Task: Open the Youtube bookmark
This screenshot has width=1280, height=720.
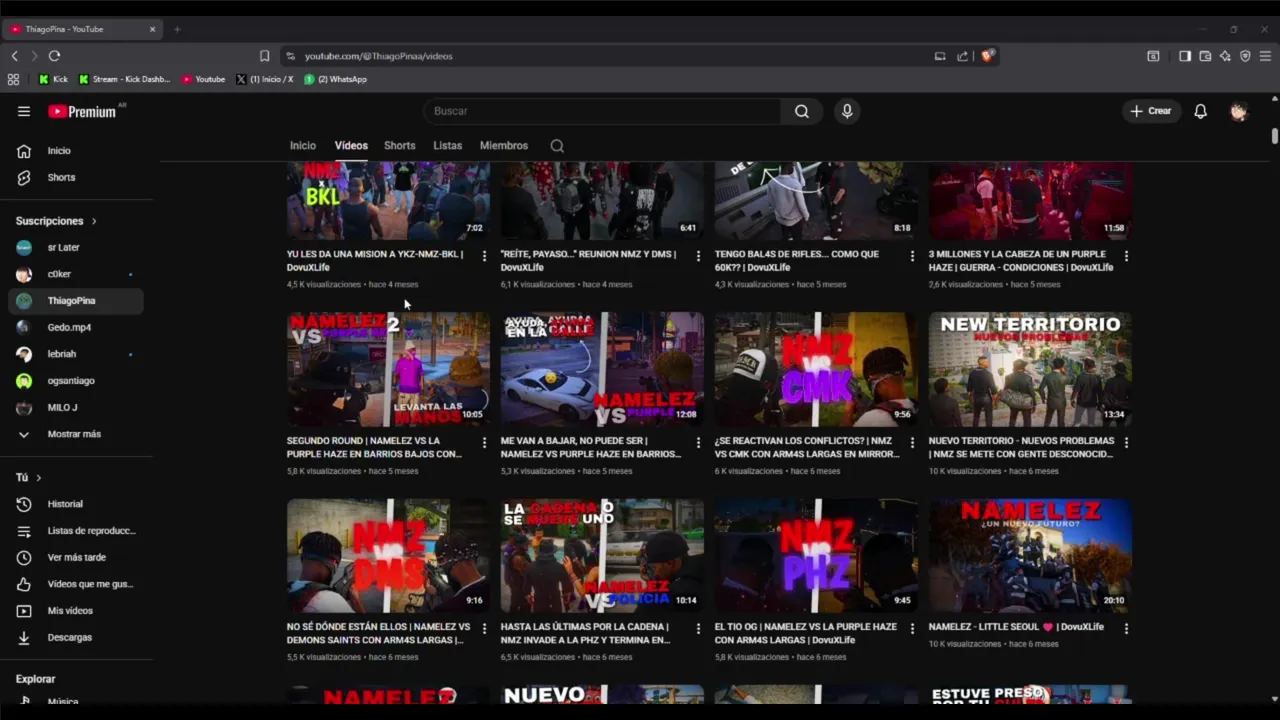Action: tap(203, 79)
